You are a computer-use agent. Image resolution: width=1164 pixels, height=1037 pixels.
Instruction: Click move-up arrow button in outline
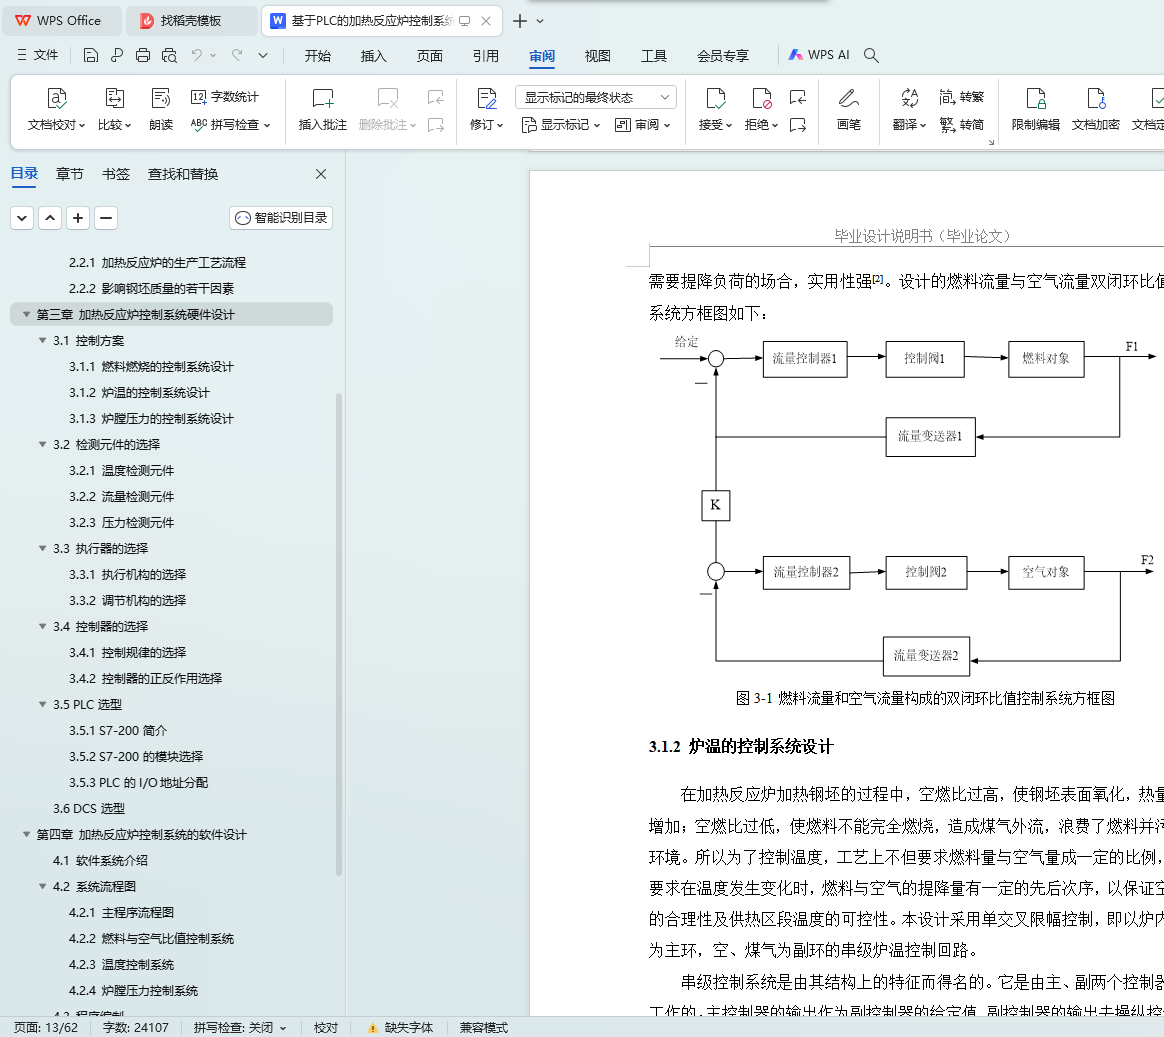click(x=50, y=217)
